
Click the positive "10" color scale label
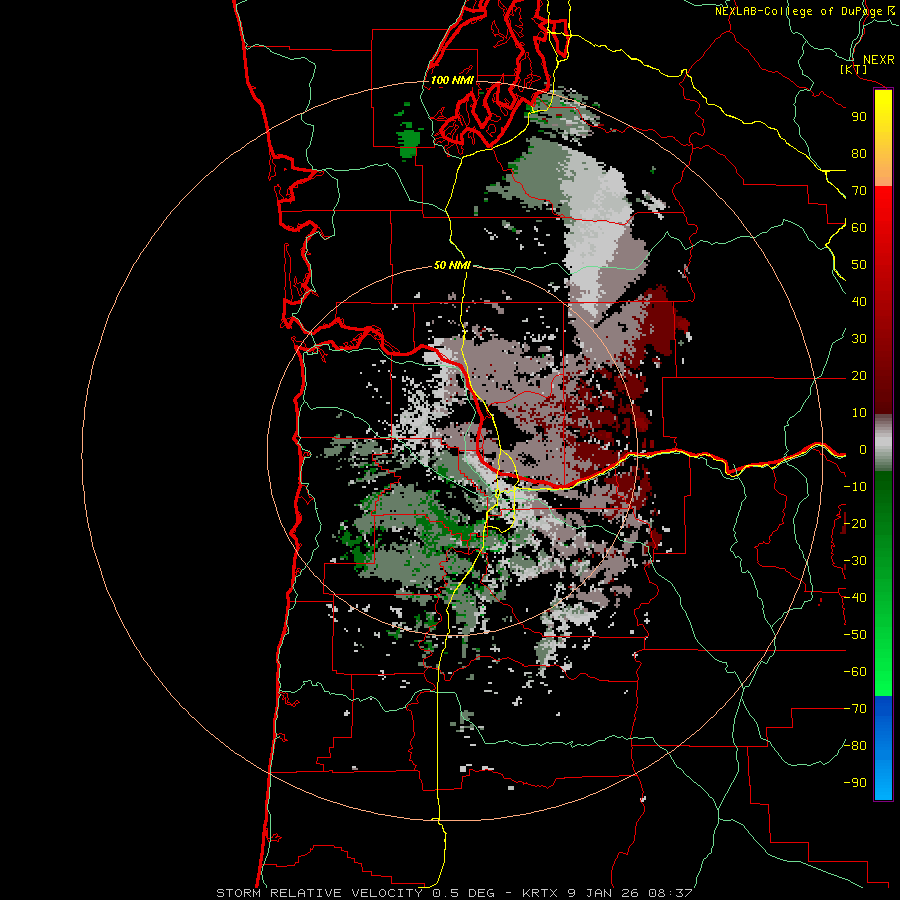click(x=859, y=413)
